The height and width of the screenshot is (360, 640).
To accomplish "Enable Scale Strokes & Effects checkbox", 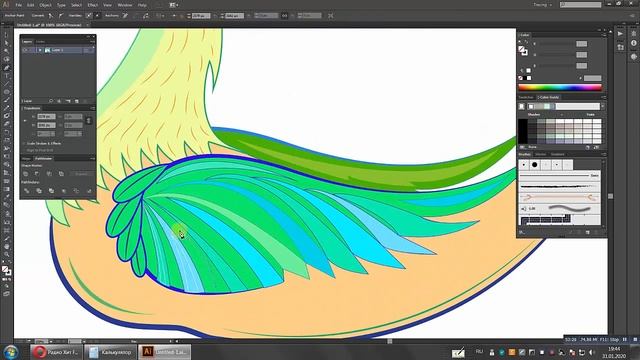I will (x=24, y=144).
